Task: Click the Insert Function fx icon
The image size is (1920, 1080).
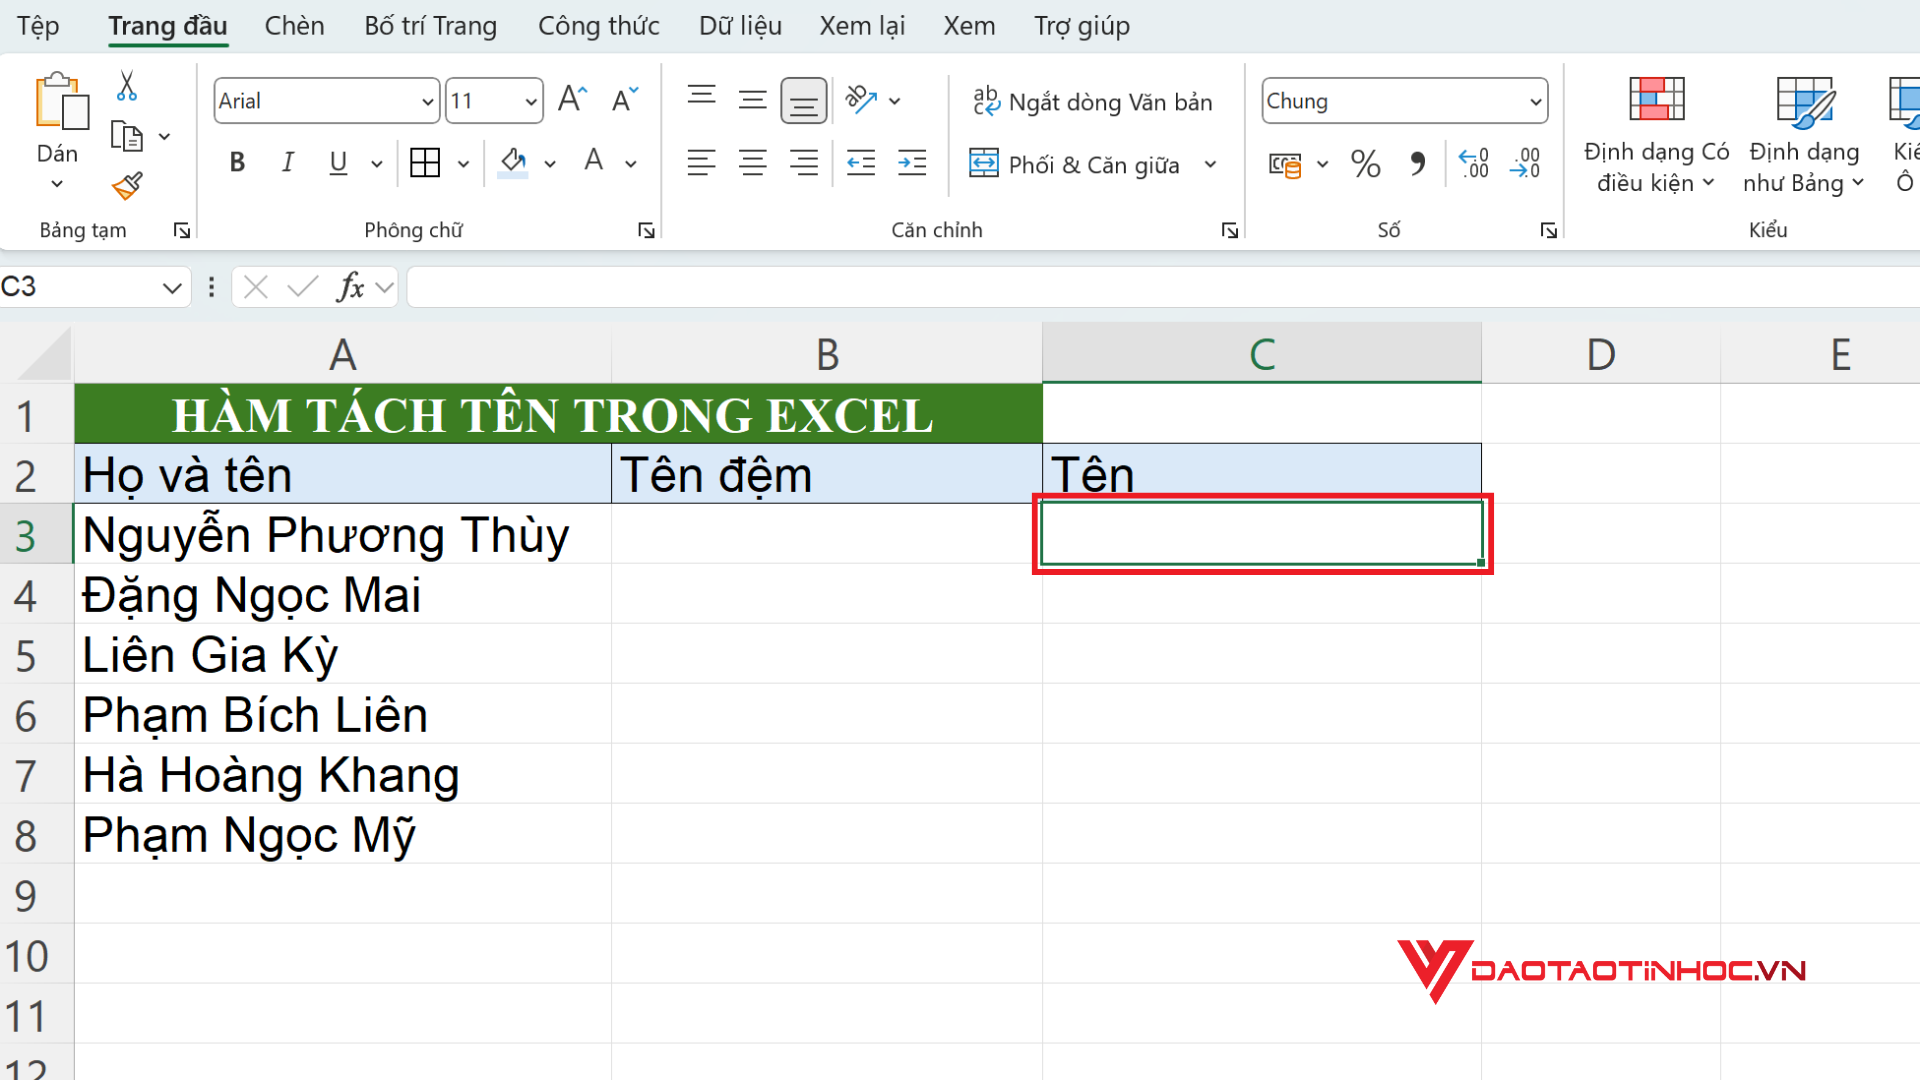Action: coord(350,288)
